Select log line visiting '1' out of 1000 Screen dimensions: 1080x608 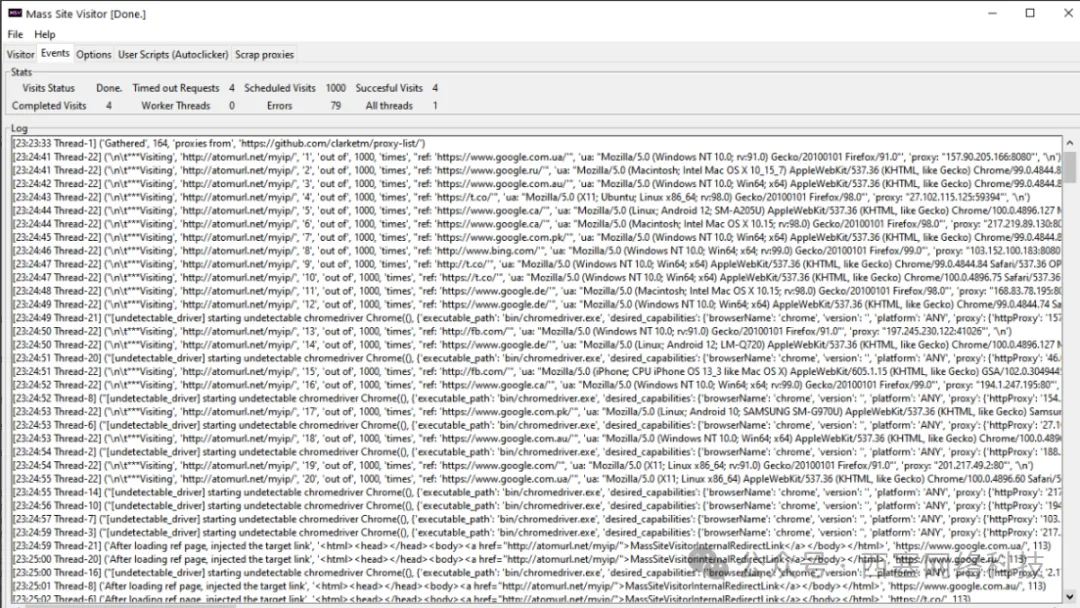[x=537, y=157]
